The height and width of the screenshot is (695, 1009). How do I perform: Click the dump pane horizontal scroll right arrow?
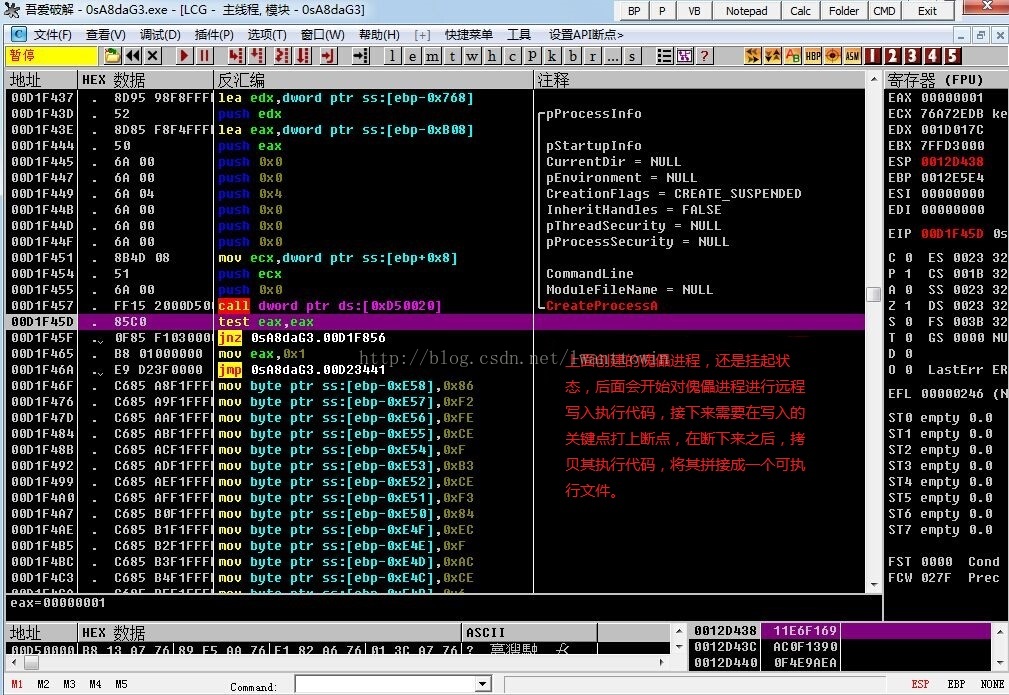(661, 662)
